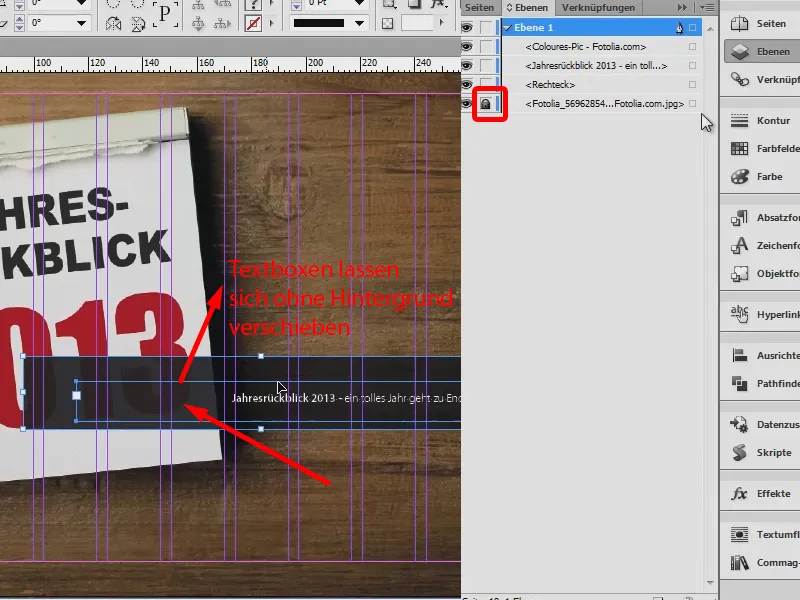Open the Kontur panel
This screenshot has height=600, width=800.
pyautogui.click(x=762, y=120)
